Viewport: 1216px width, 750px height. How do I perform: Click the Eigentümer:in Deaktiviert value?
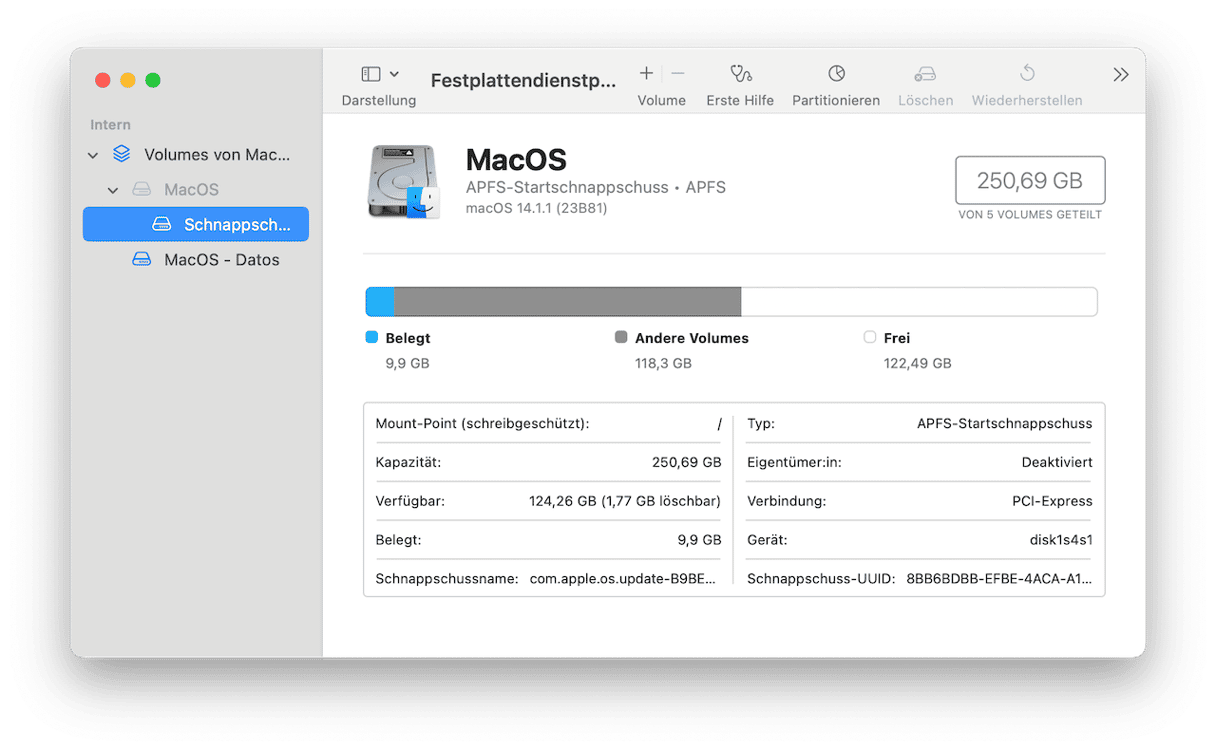1057,463
